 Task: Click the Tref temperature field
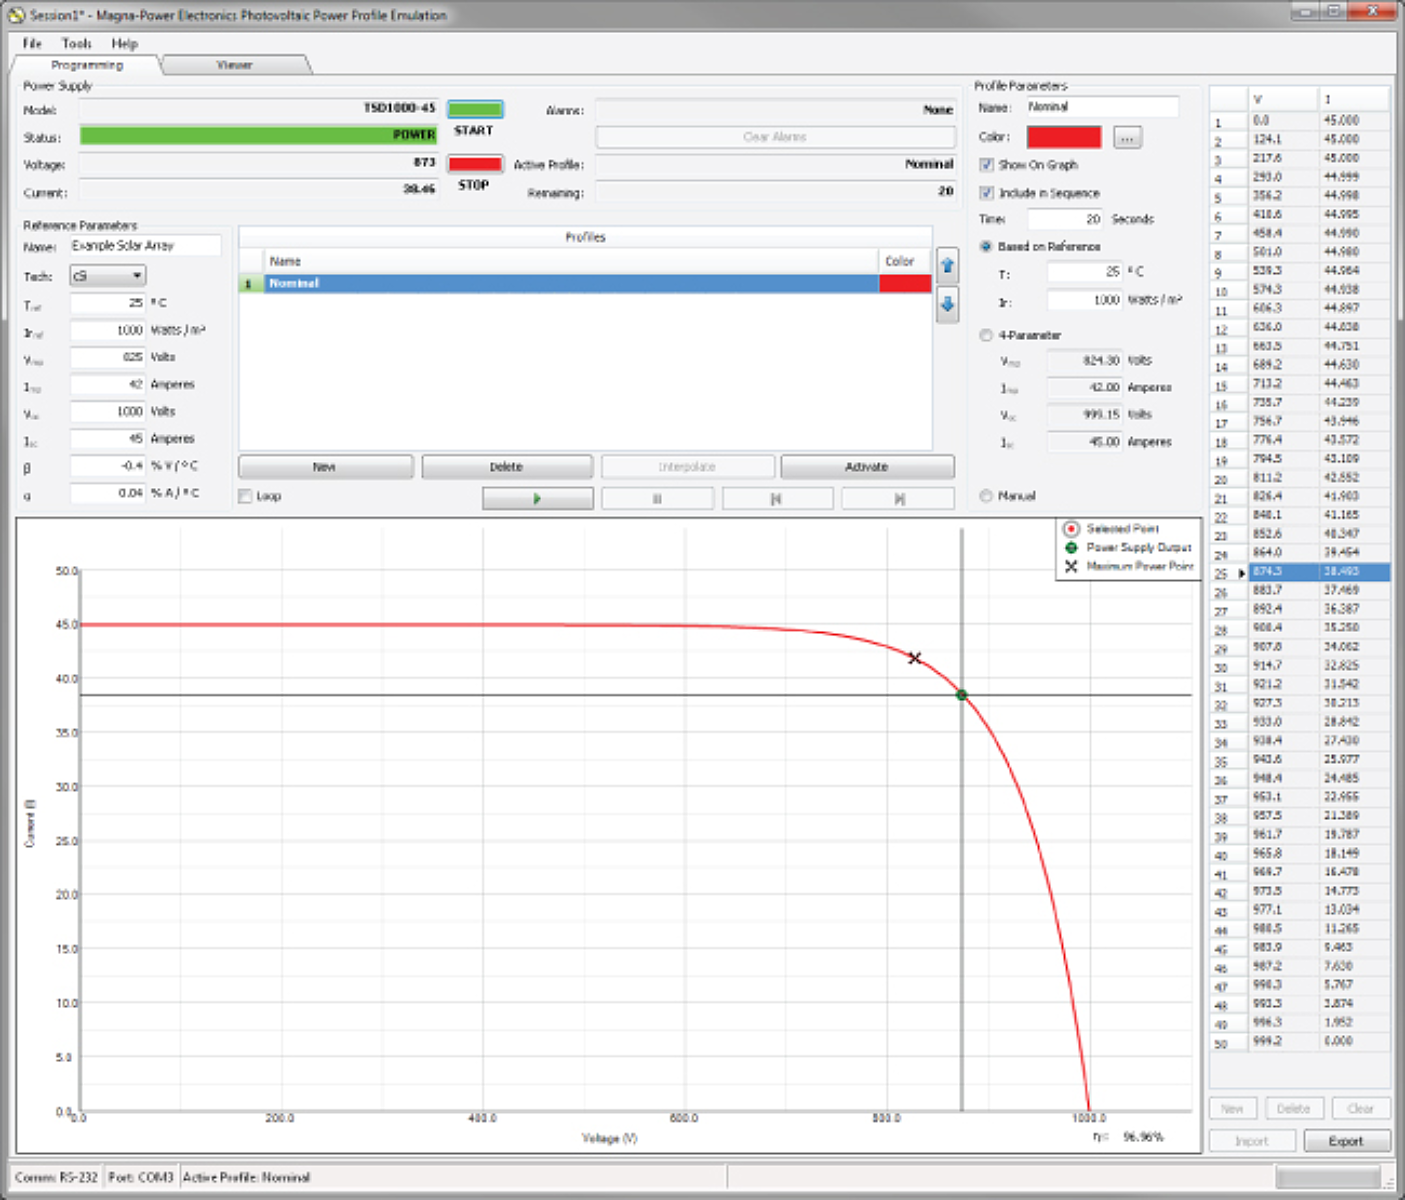[108, 303]
